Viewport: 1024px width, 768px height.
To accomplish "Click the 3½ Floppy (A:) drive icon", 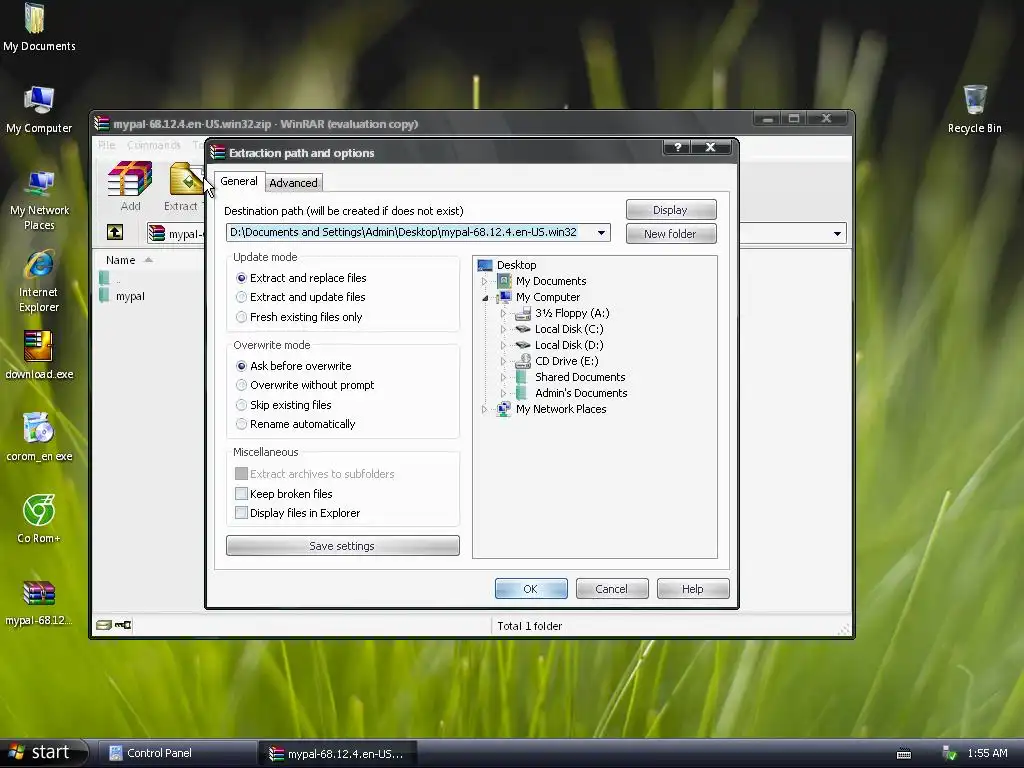I will (522, 313).
